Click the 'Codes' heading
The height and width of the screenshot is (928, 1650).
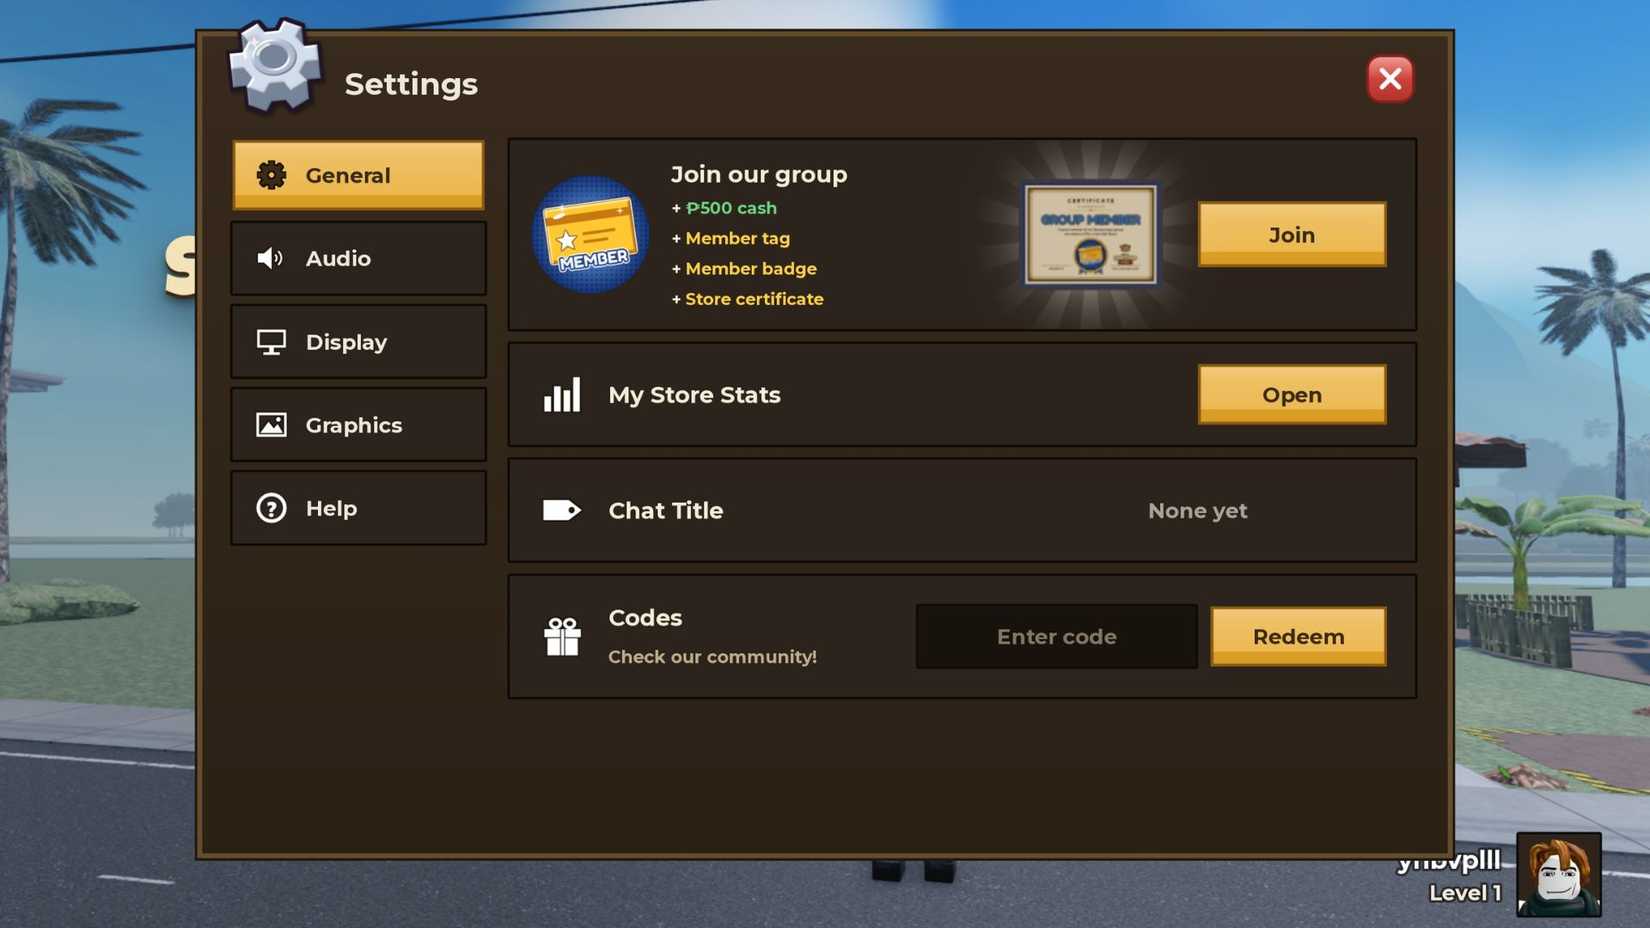645,618
